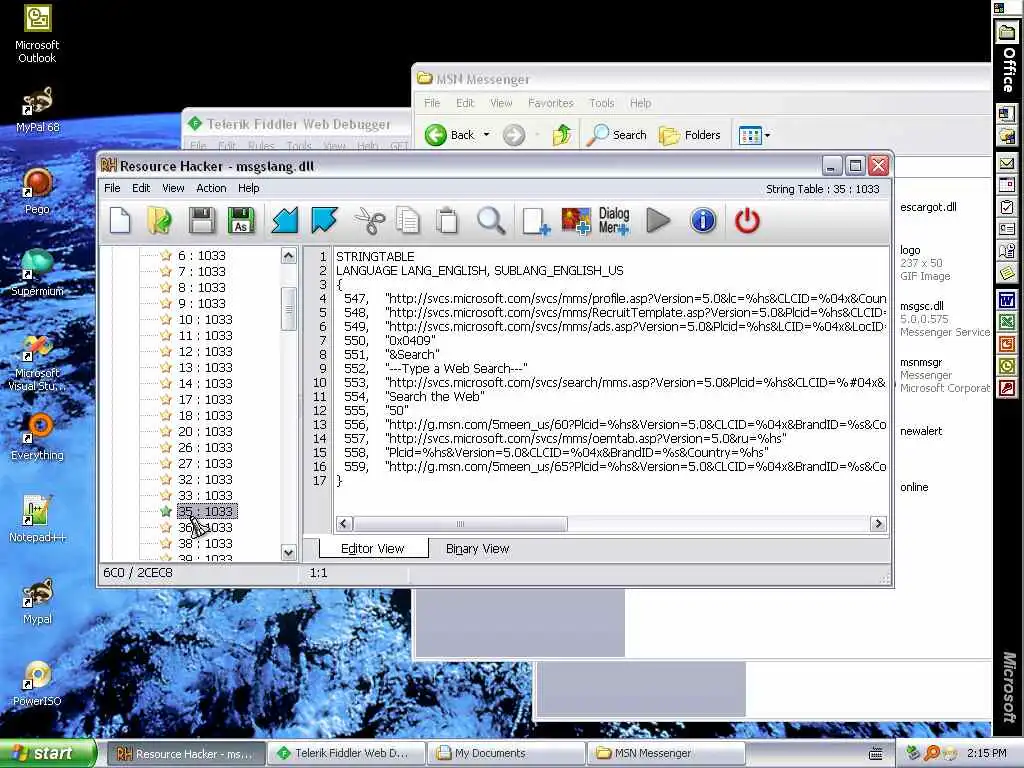Click Search in MSN Messenger toolbar
Viewport: 1024px width, 768px height.
click(616, 135)
